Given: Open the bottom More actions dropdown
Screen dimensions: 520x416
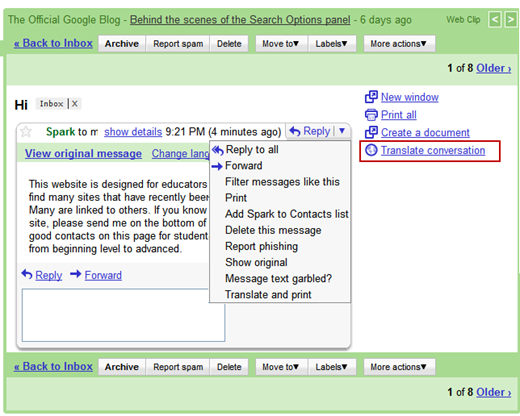Looking at the screenshot, I should [399, 367].
